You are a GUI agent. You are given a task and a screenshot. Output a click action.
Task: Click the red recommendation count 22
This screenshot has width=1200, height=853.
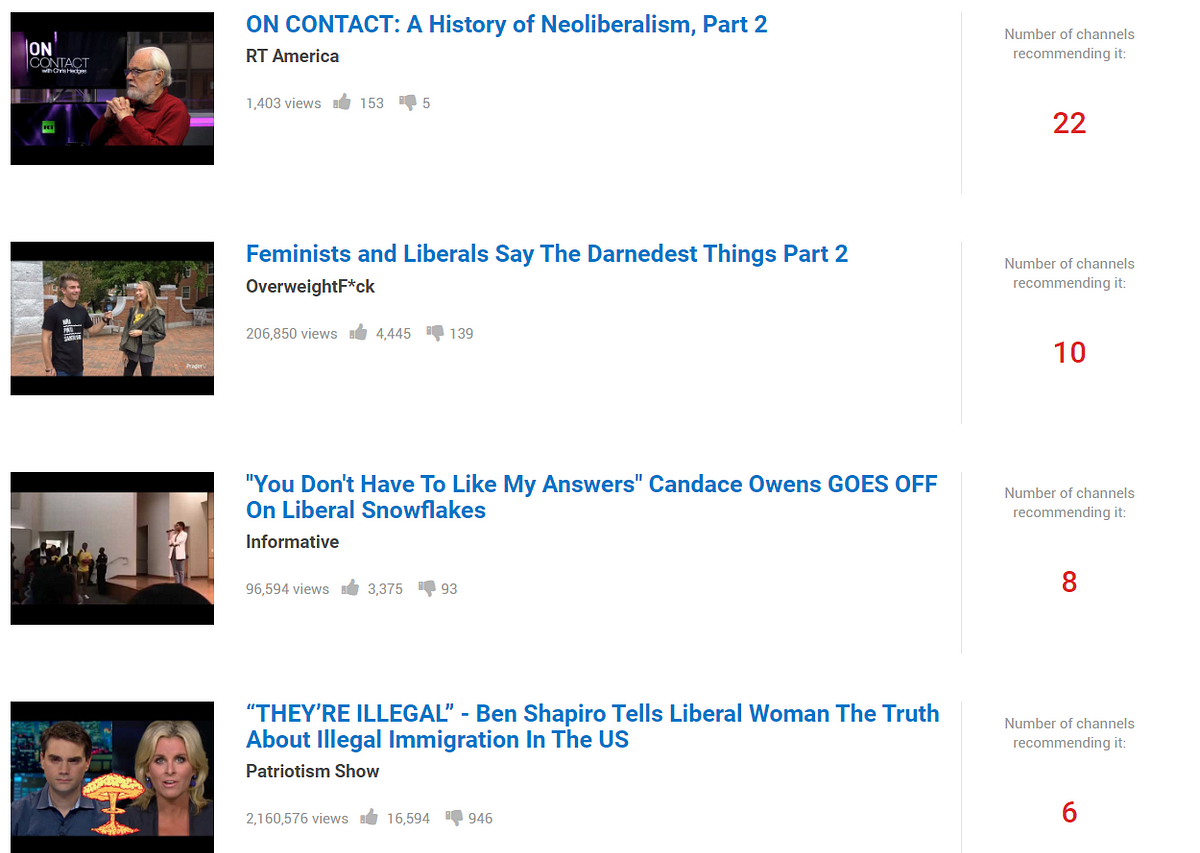tap(1069, 123)
